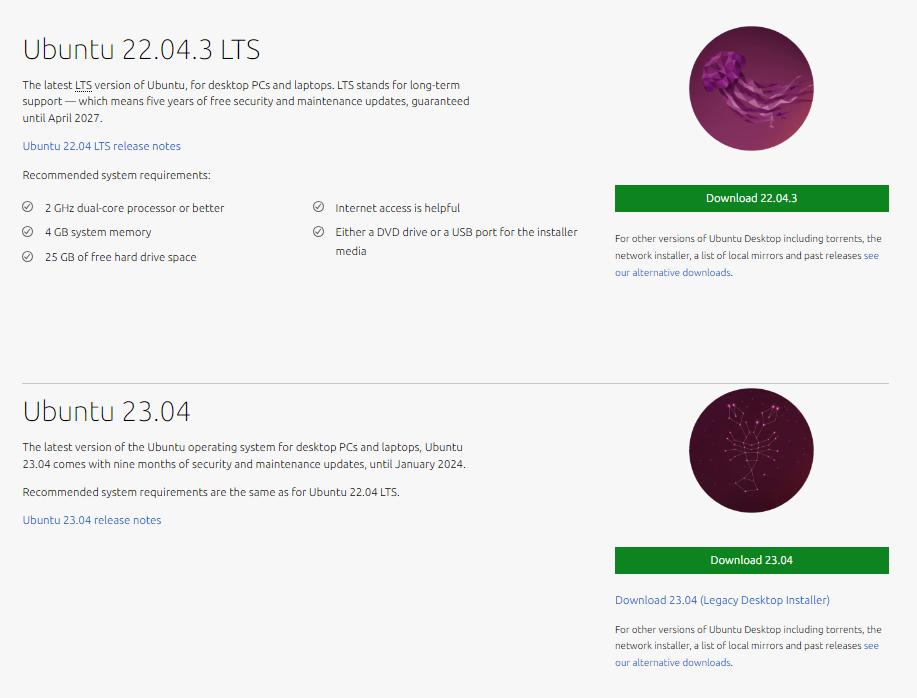Open Download 23.04 Legacy Desktop Installer link
This screenshot has width=917, height=698.
722,600
